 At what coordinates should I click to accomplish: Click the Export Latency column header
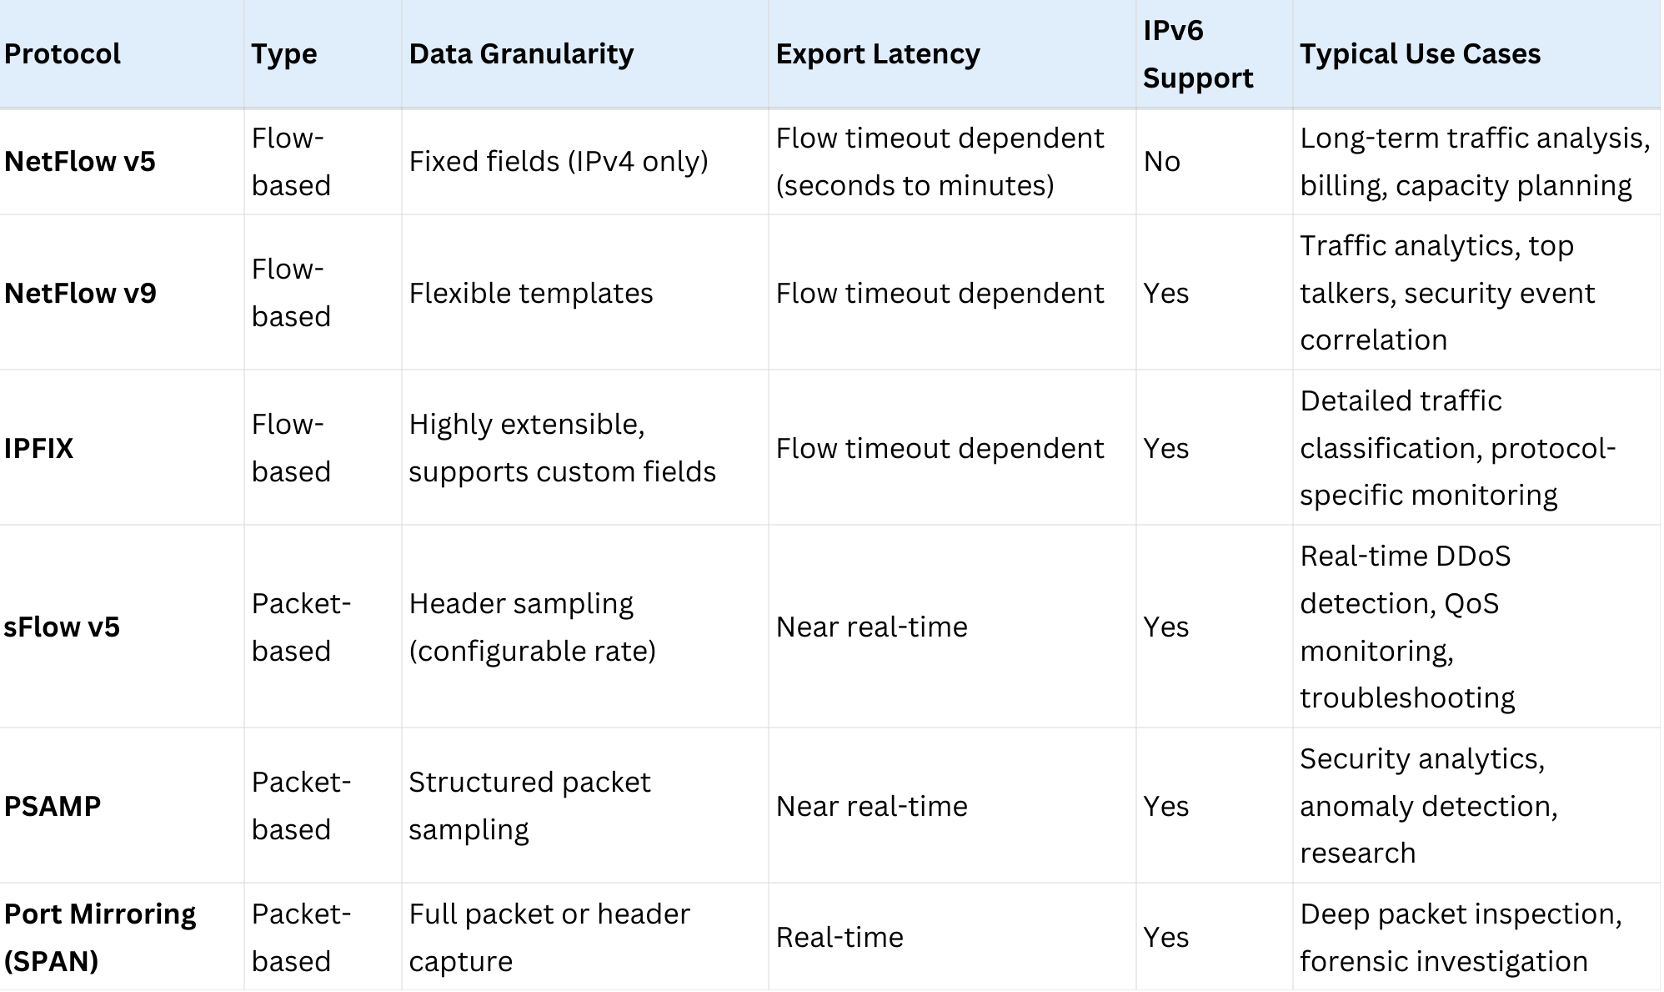coord(878,54)
